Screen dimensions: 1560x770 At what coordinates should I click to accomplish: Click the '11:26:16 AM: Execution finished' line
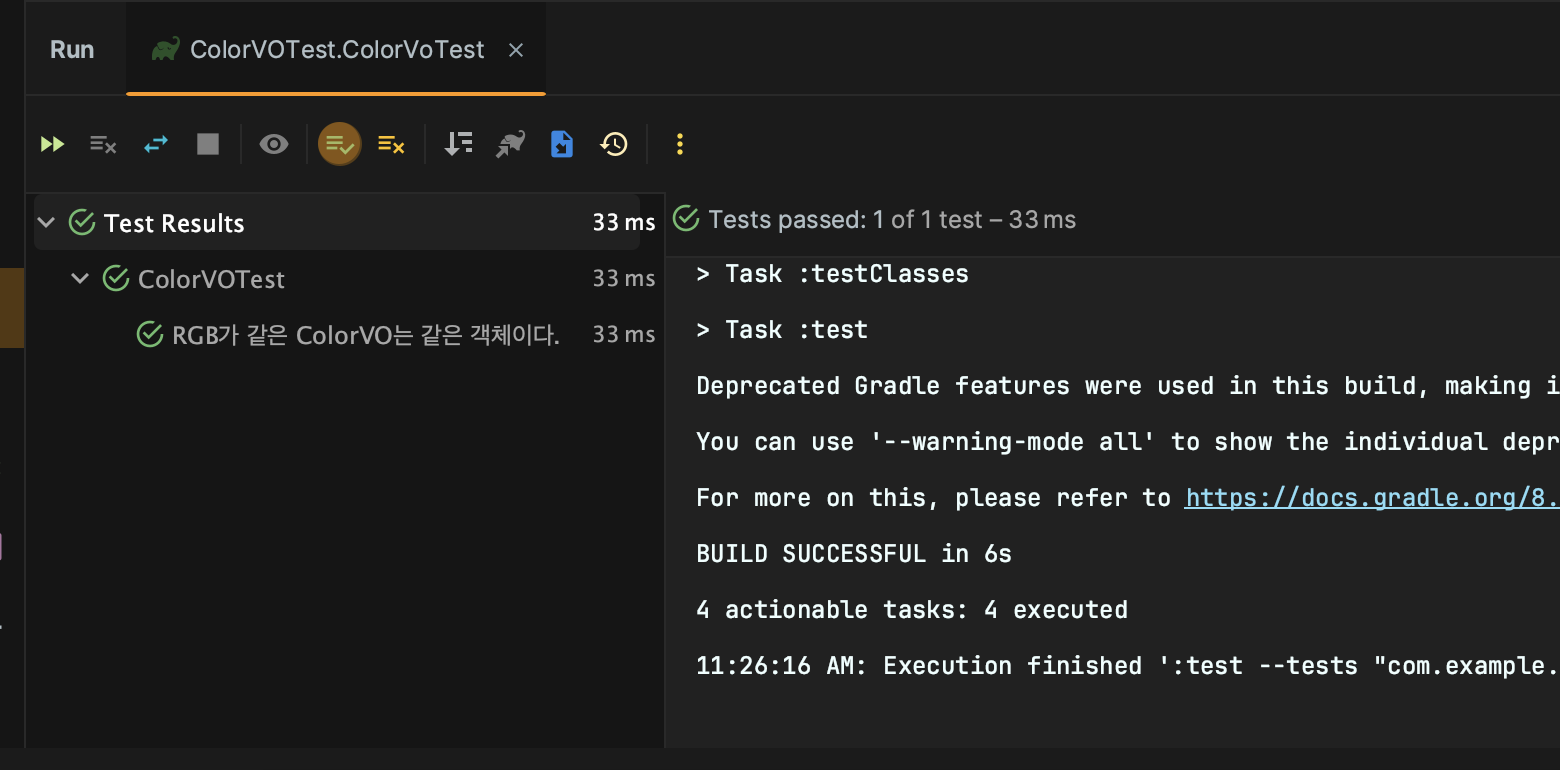point(1128,666)
